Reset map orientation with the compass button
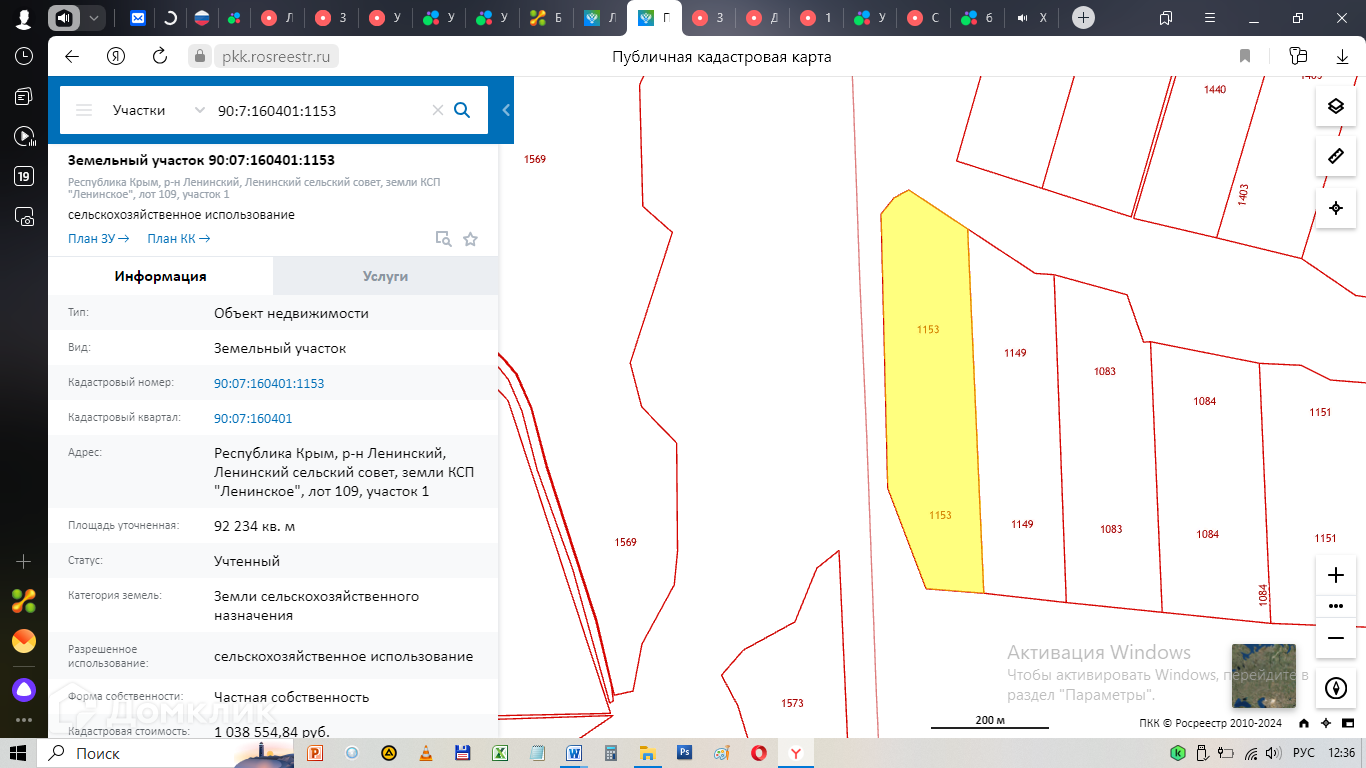Image resolution: width=1366 pixels, height=768 pixels. 1335,688
